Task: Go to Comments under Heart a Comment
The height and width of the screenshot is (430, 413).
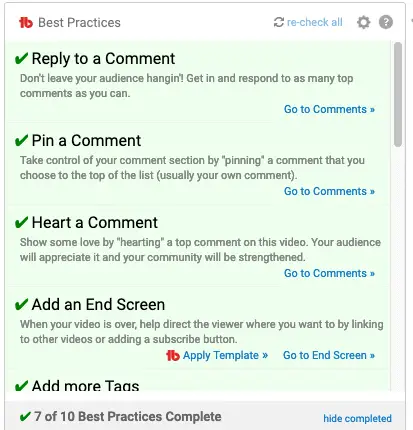Action: click(329, 273)
